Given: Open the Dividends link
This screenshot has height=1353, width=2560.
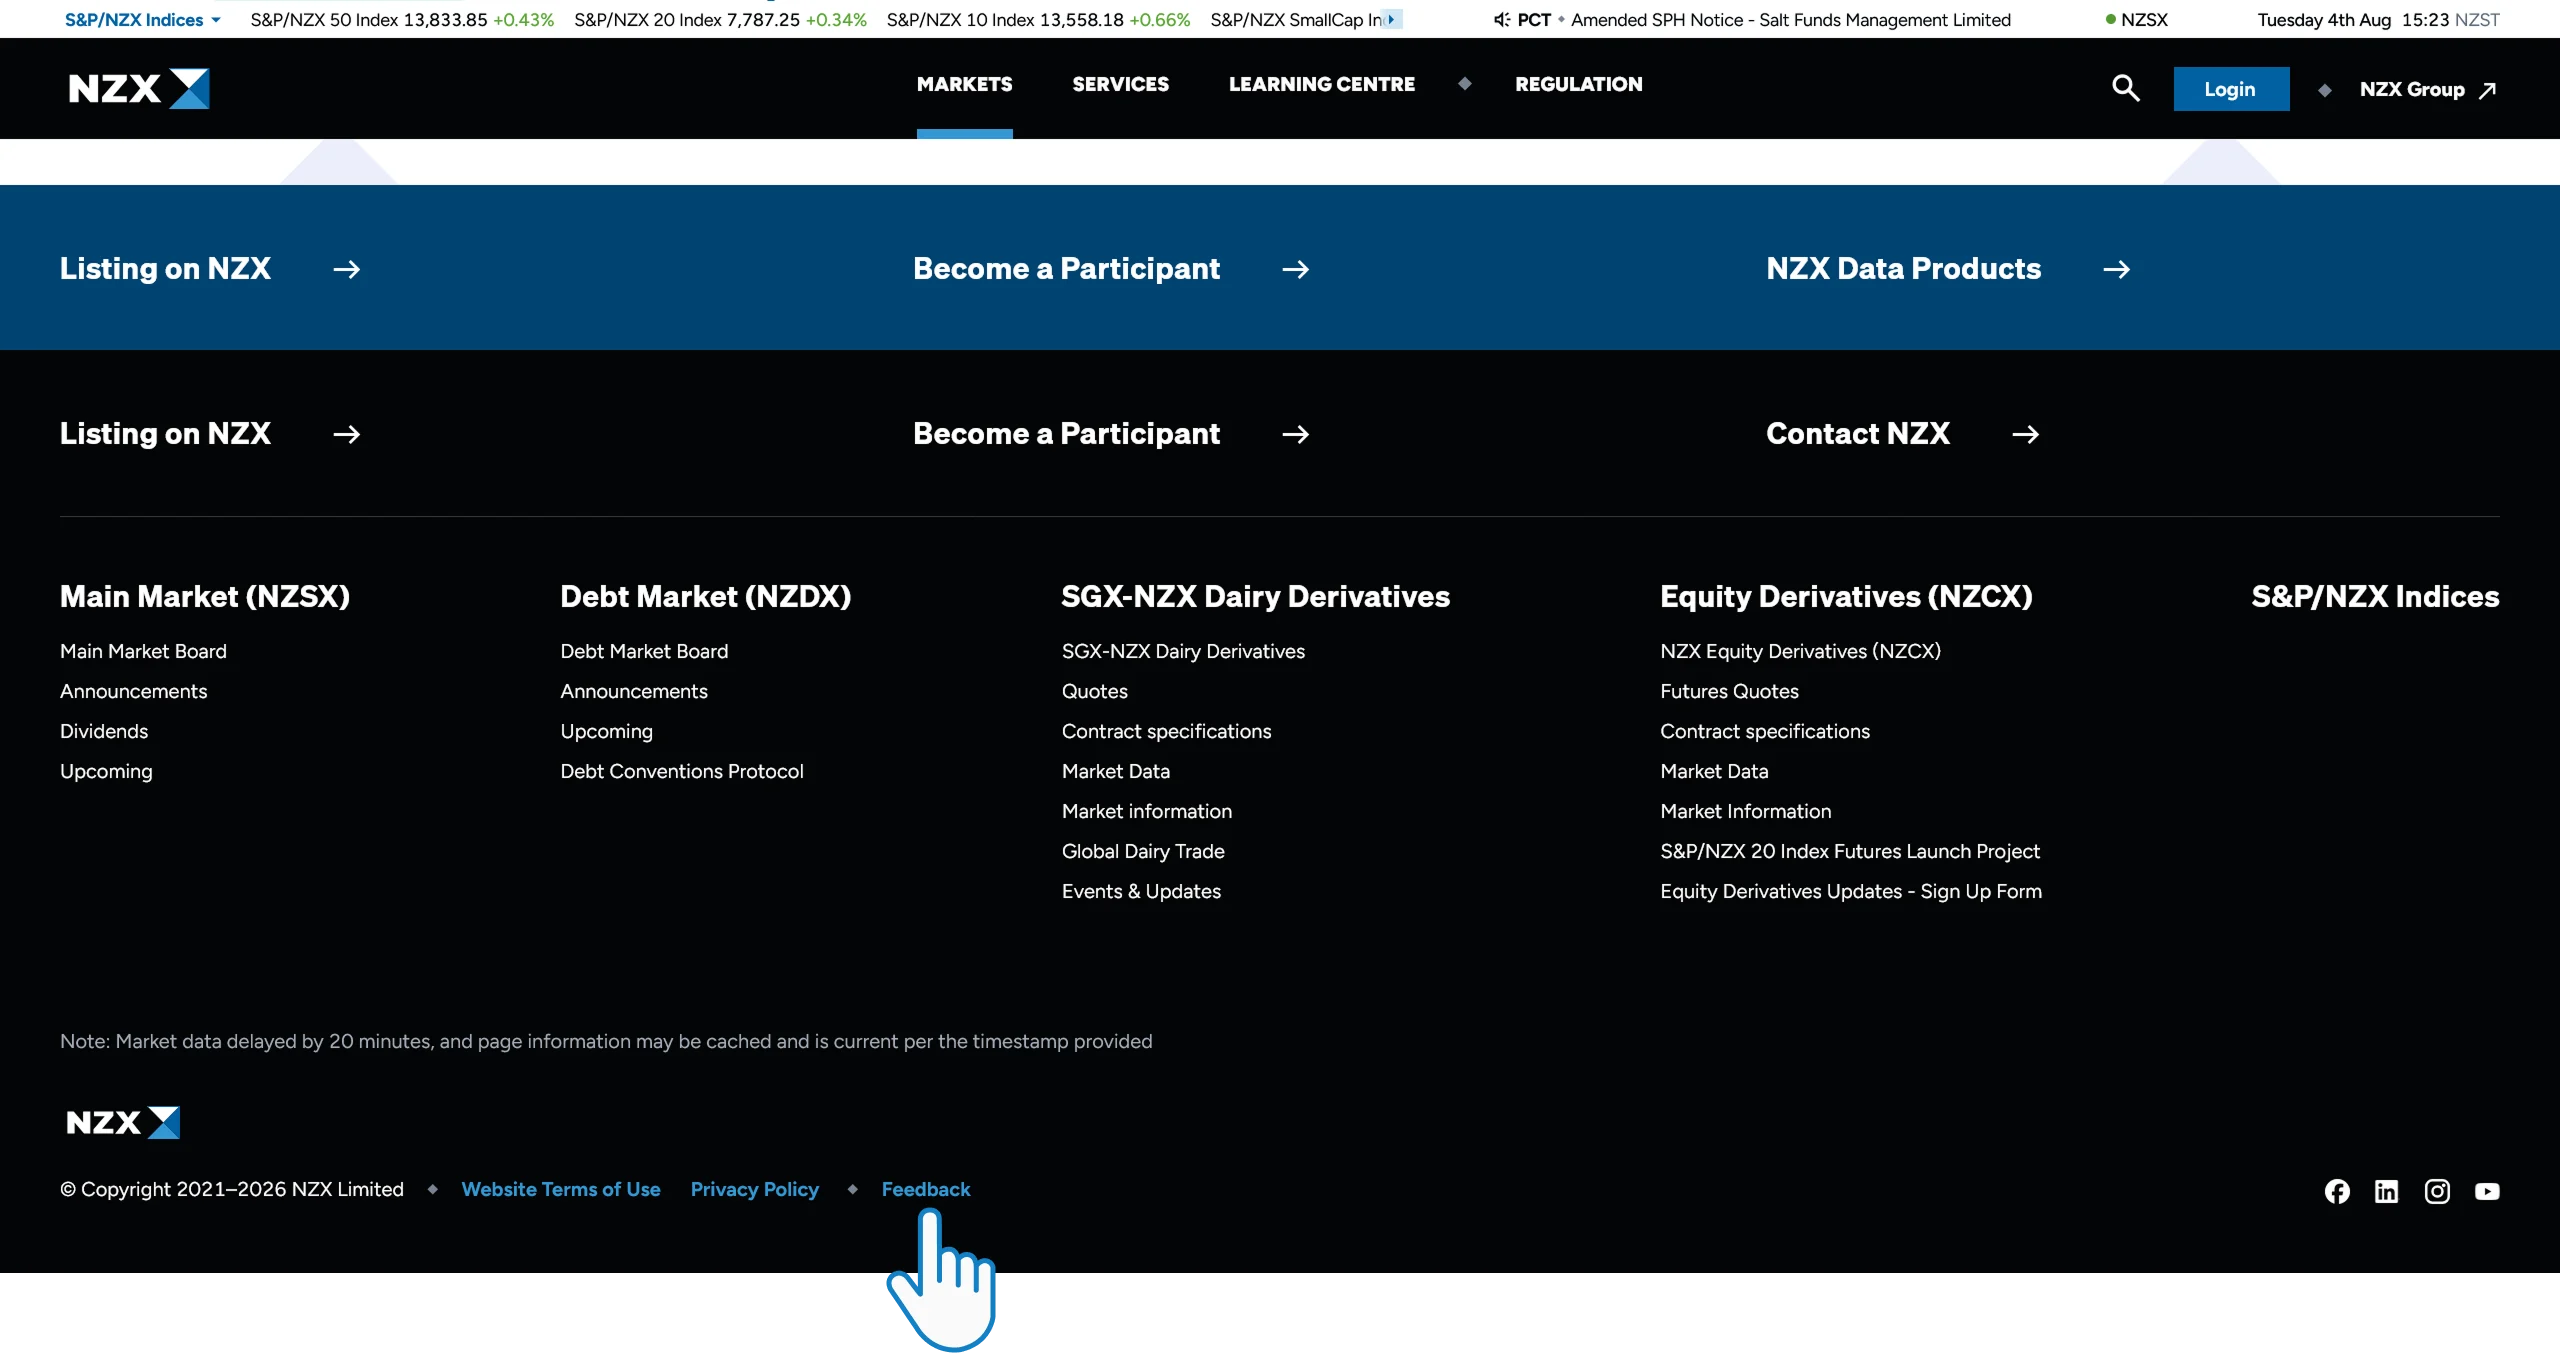Looking at the screenshot, I should pyautogui.click(x=104, y=731).
